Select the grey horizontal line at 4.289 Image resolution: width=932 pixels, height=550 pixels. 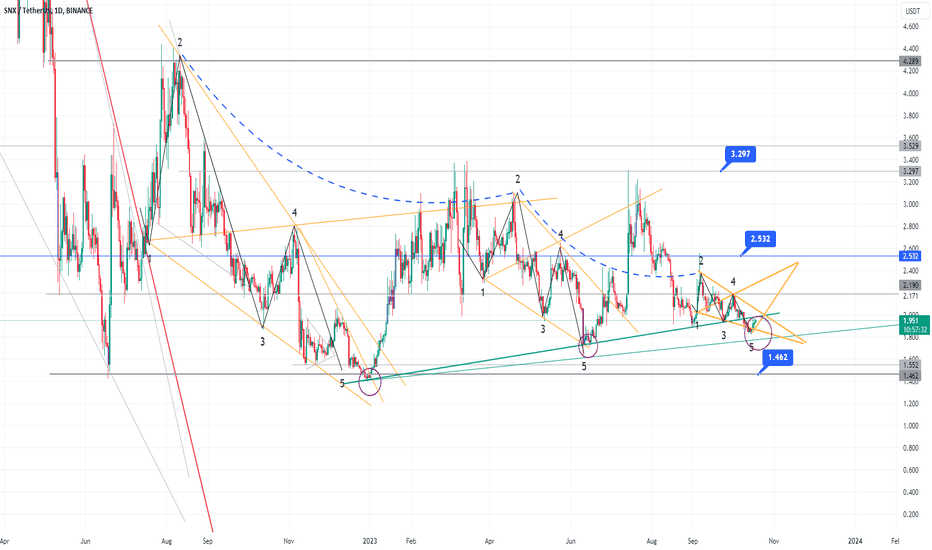click(x=476, y=61)
